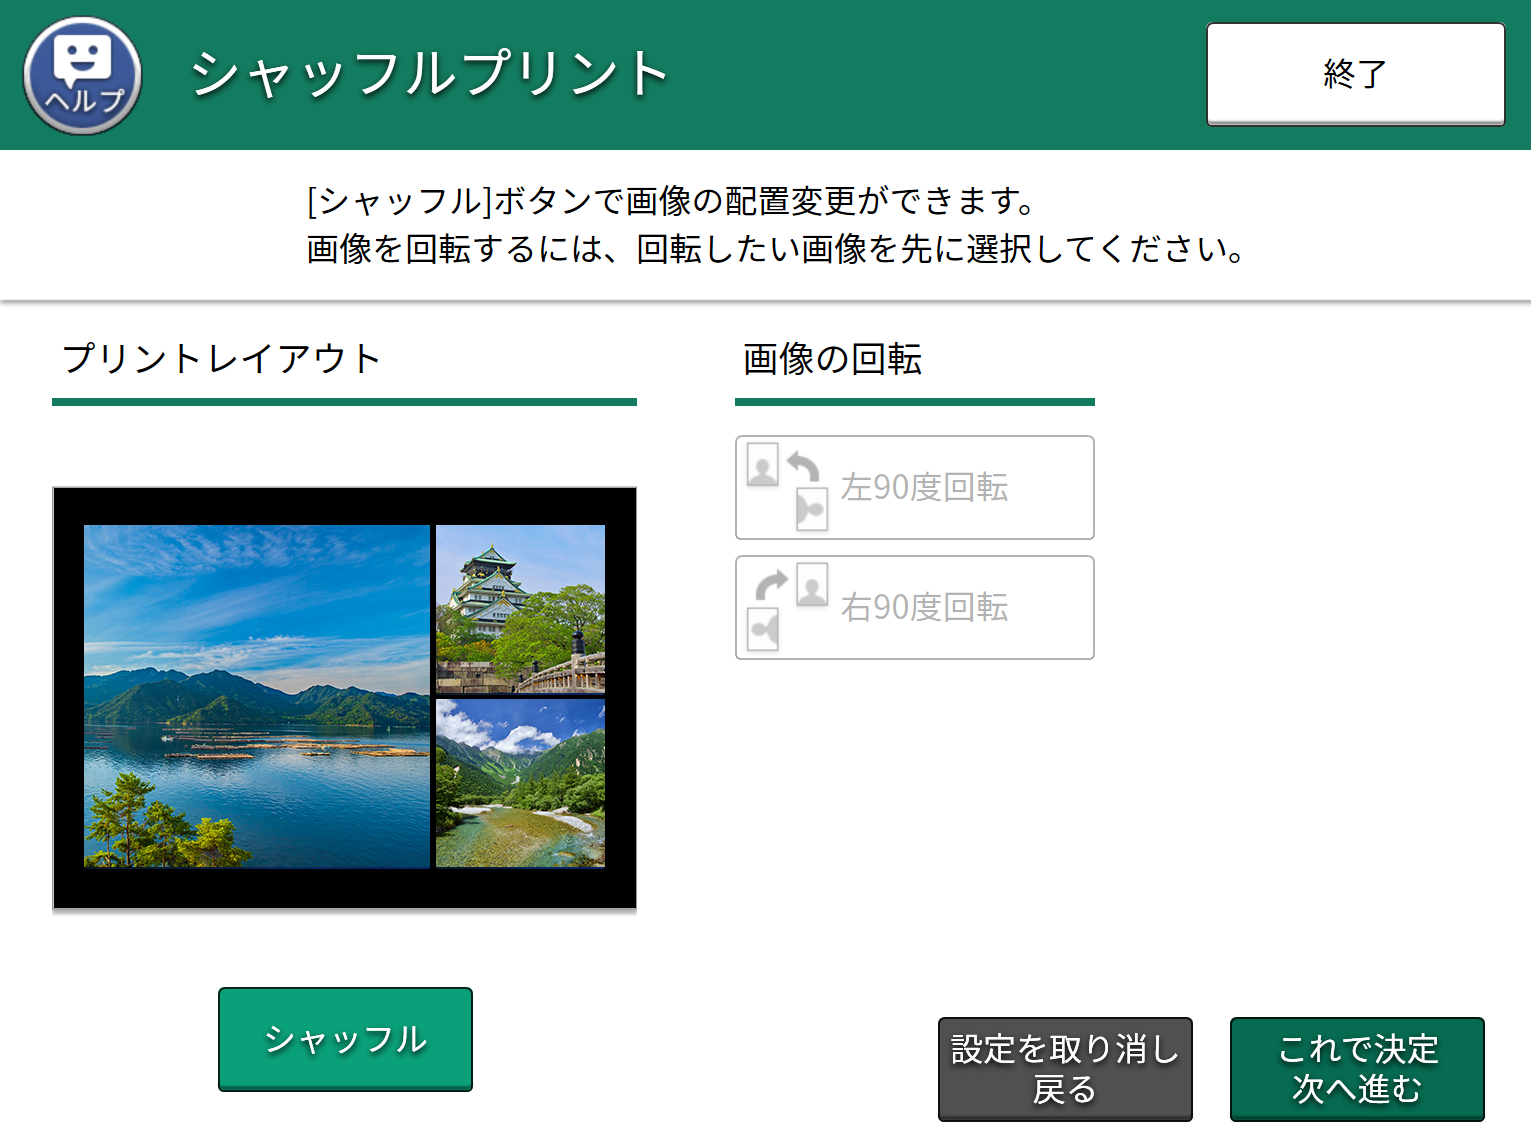
Task: Select the castle photo in the layout
Action: (x=520, y=610)
